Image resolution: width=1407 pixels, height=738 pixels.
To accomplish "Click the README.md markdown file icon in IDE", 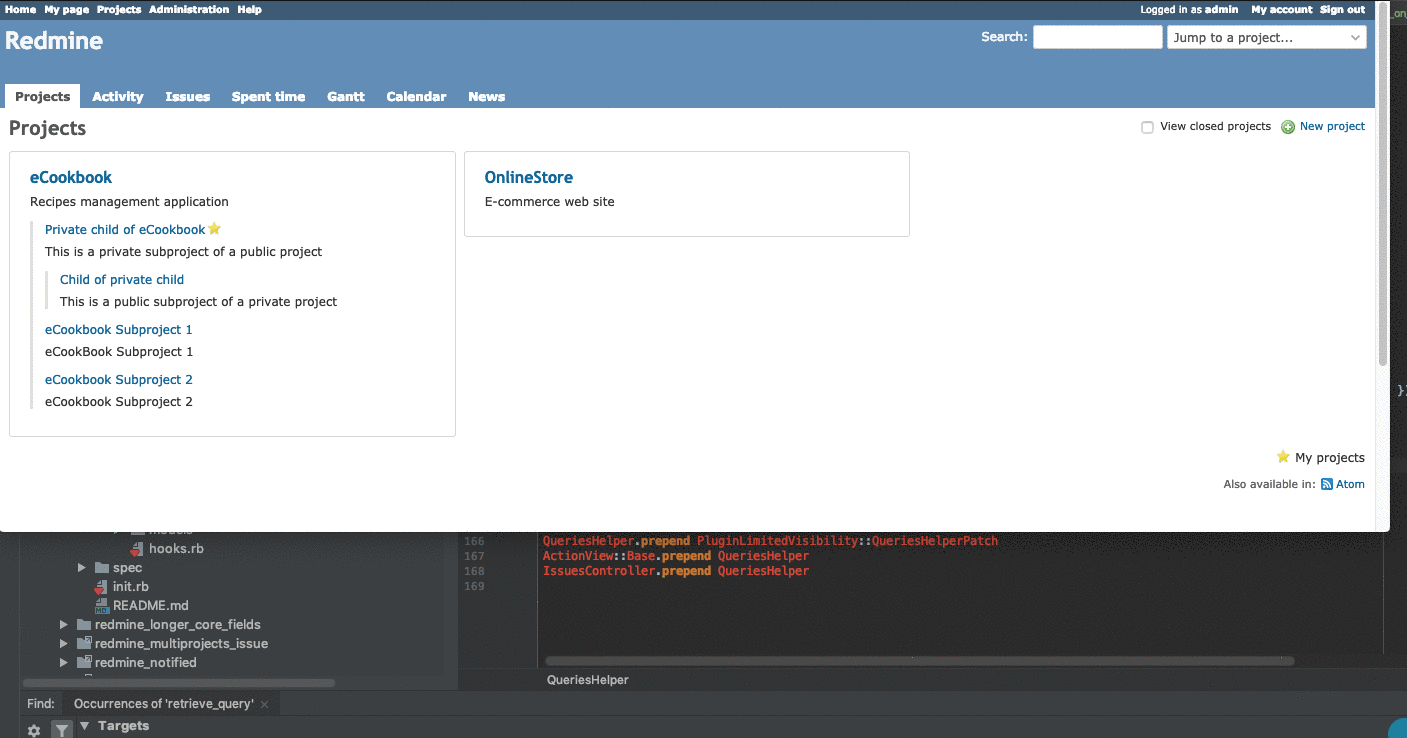I will pos(101,606).
